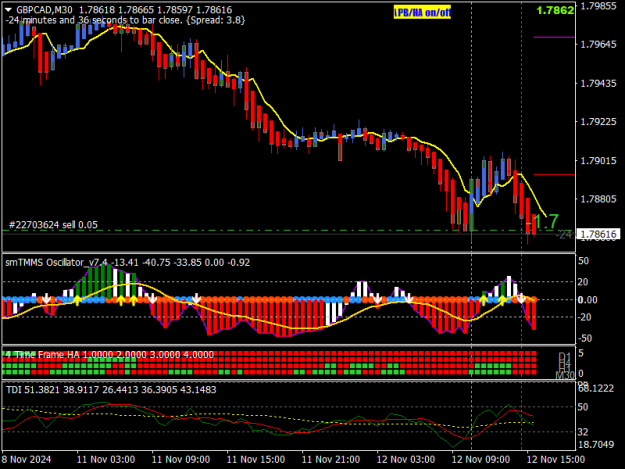
Task: Click the current price tag 1.78616
Action: click(598, 234)
